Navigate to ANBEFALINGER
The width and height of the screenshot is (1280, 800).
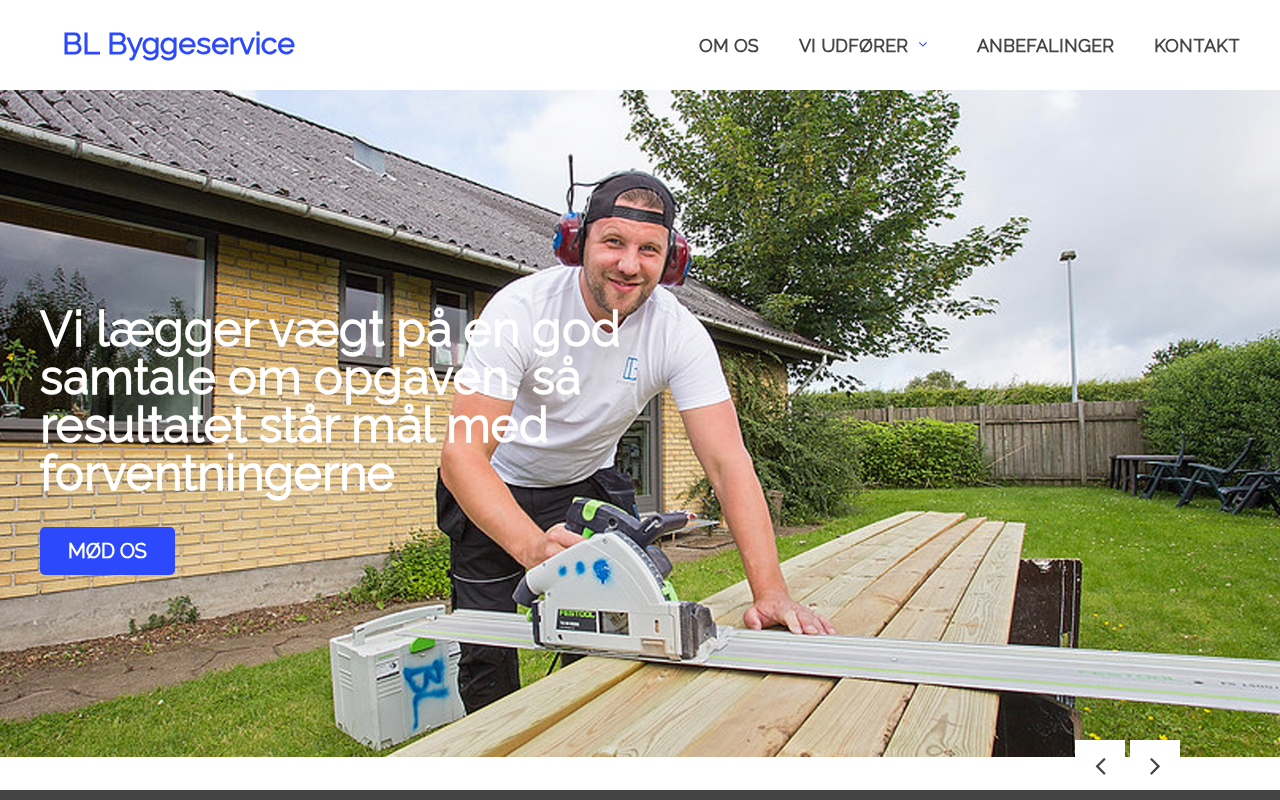tap(1045, 46)
